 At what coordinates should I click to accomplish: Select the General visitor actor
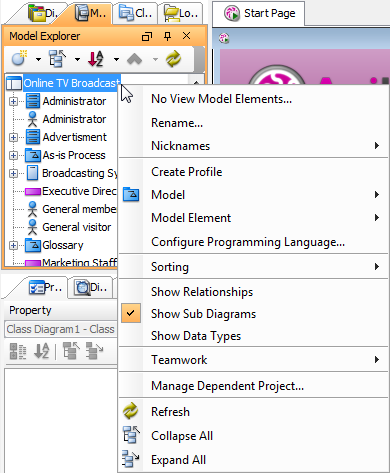tap(77, 227)
